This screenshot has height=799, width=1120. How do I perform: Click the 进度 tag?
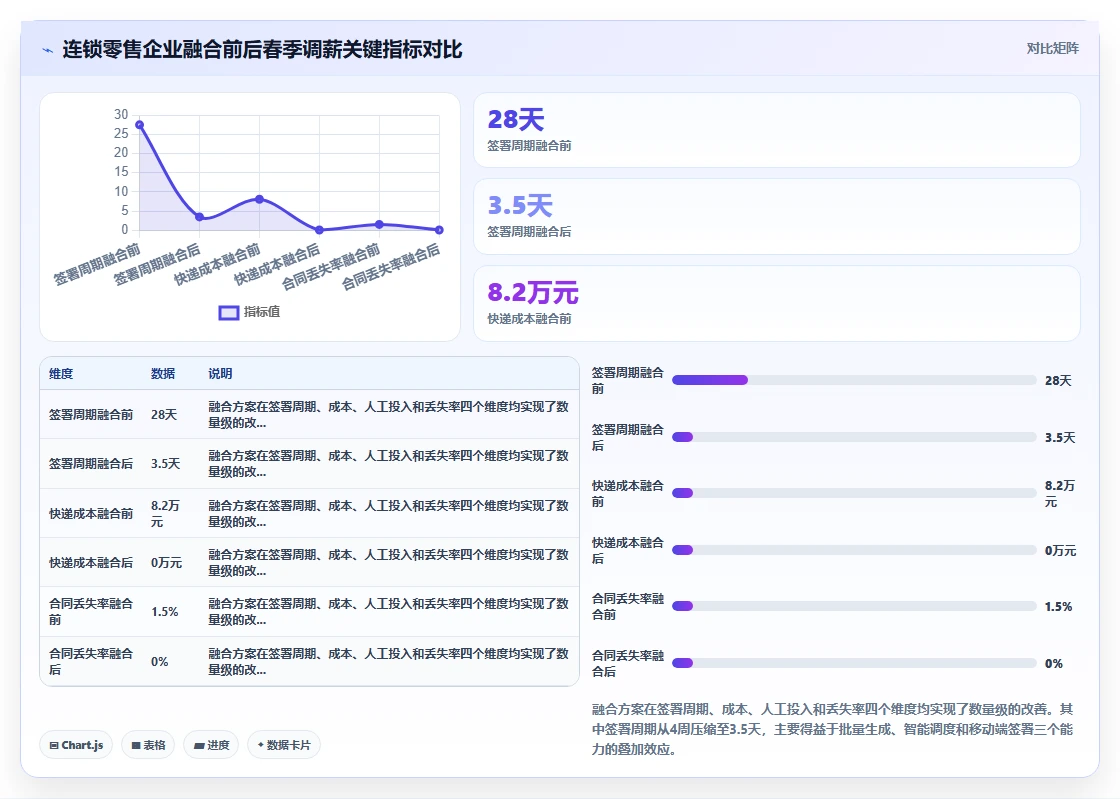[211, 745]
